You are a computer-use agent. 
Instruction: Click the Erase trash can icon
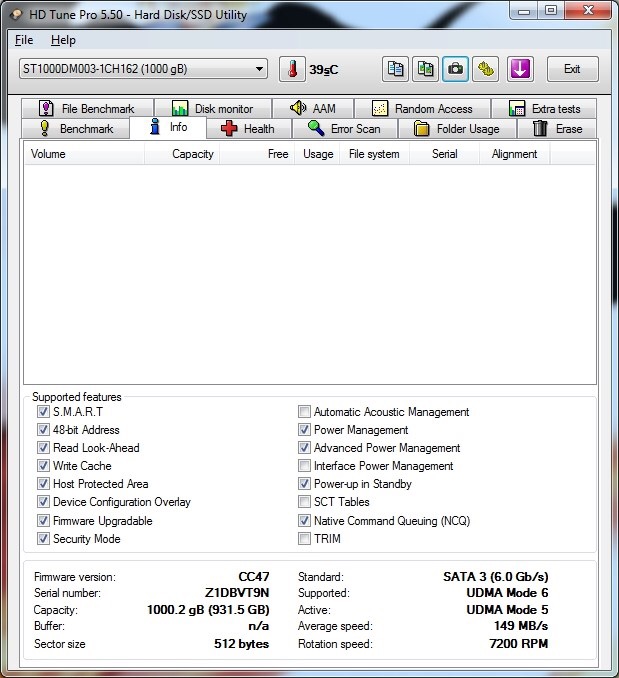click(540, 128)
